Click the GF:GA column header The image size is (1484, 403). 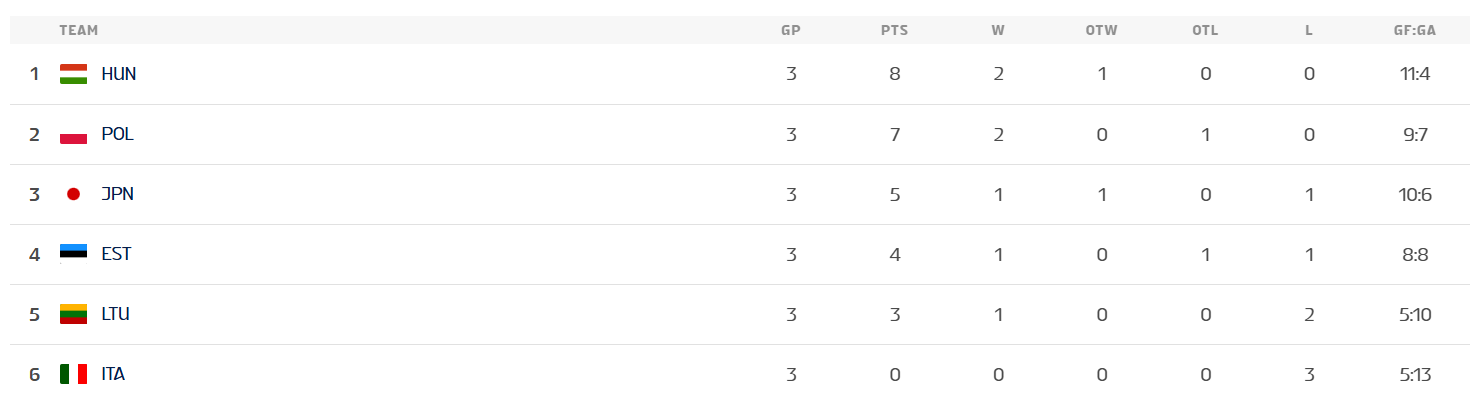tap(1414, 30)
